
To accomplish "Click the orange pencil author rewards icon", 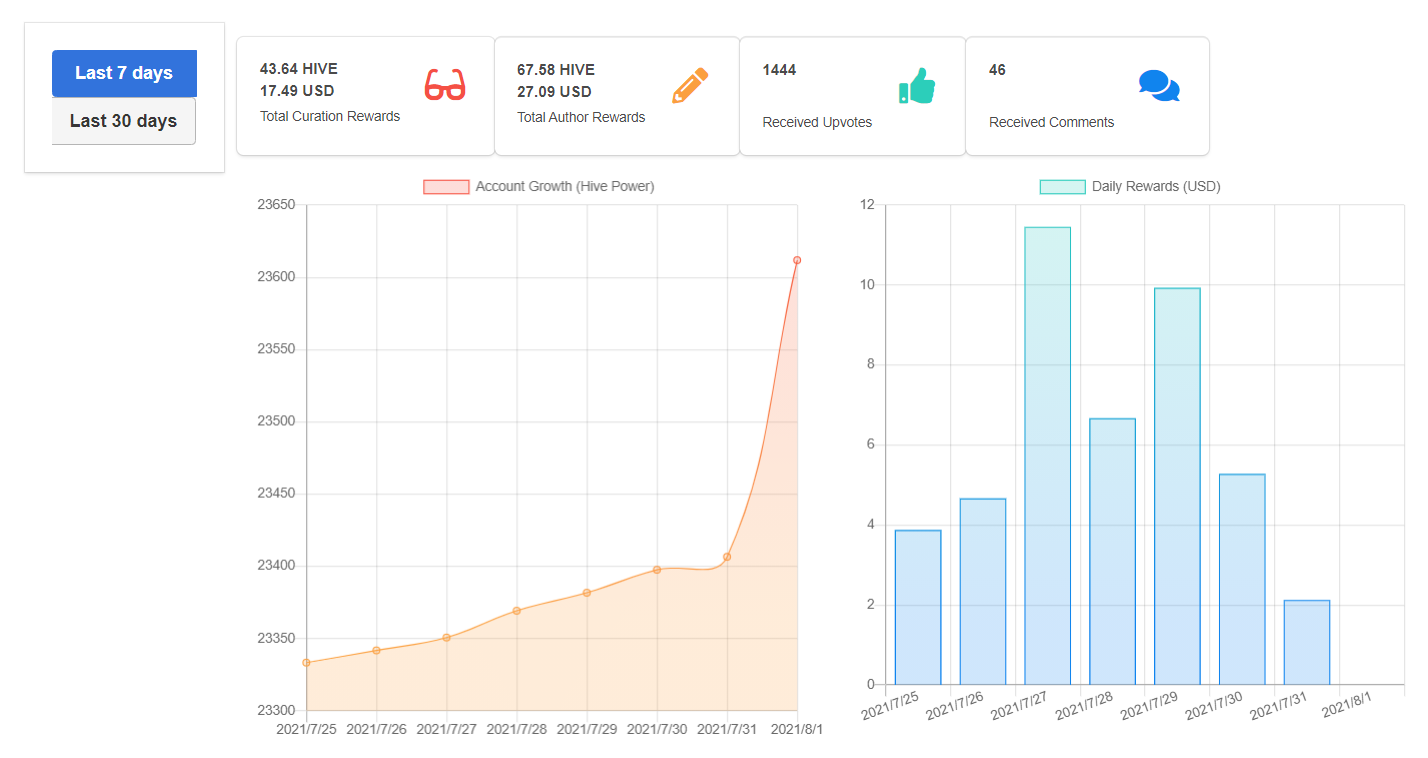I will click(x=690, y=86).
